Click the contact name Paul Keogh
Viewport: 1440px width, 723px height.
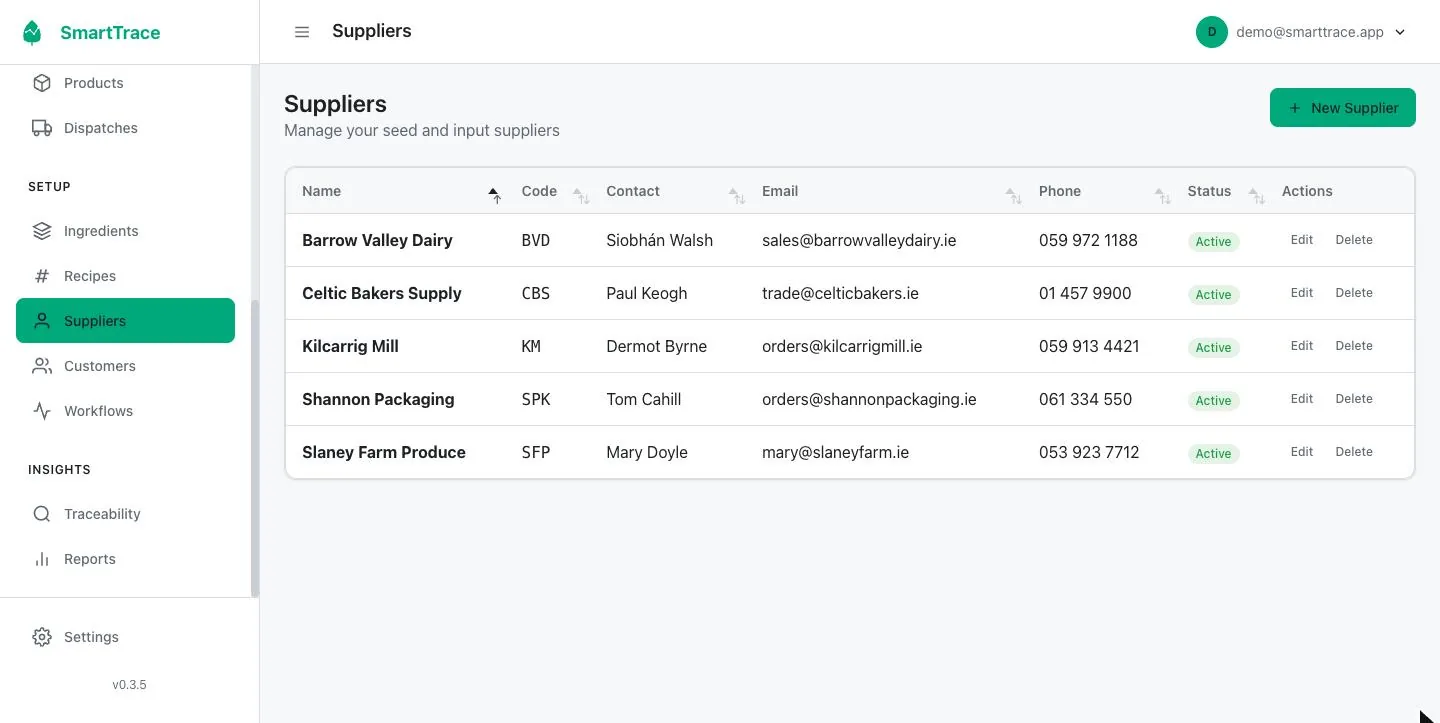tap(647, 293)
